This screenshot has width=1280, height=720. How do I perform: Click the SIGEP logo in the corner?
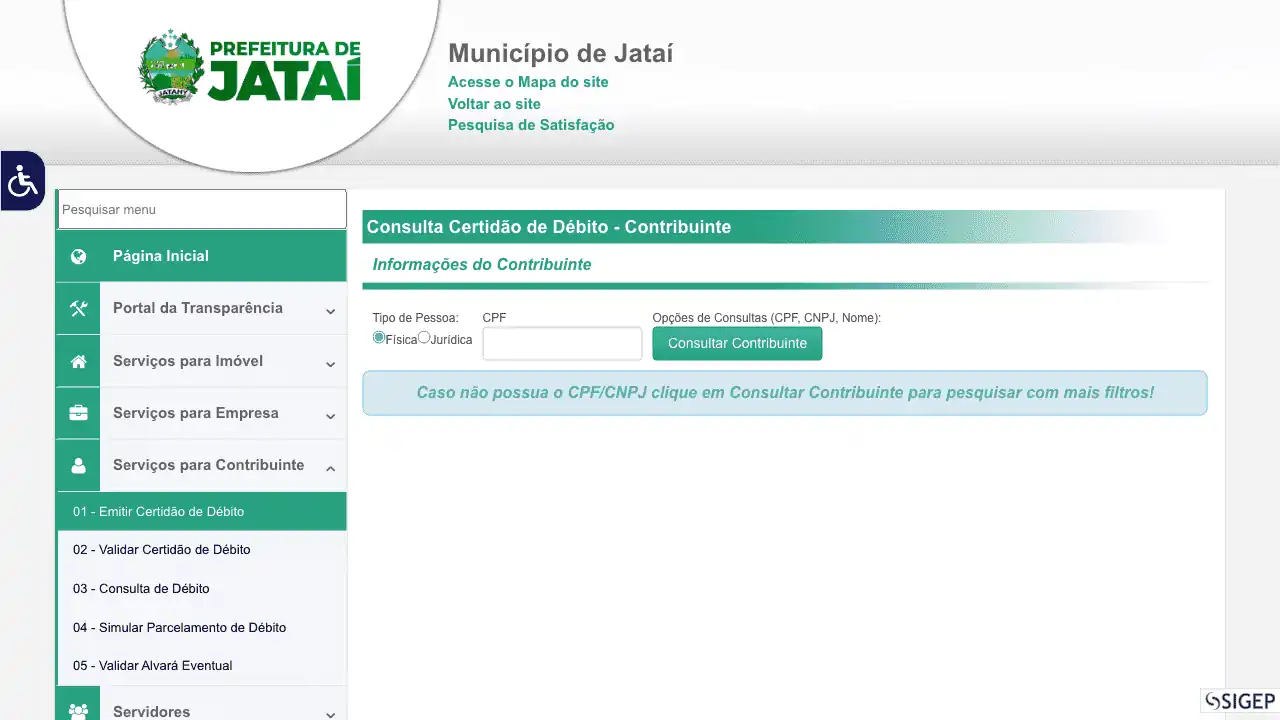pyautogui.click(x=1240, y=701)
